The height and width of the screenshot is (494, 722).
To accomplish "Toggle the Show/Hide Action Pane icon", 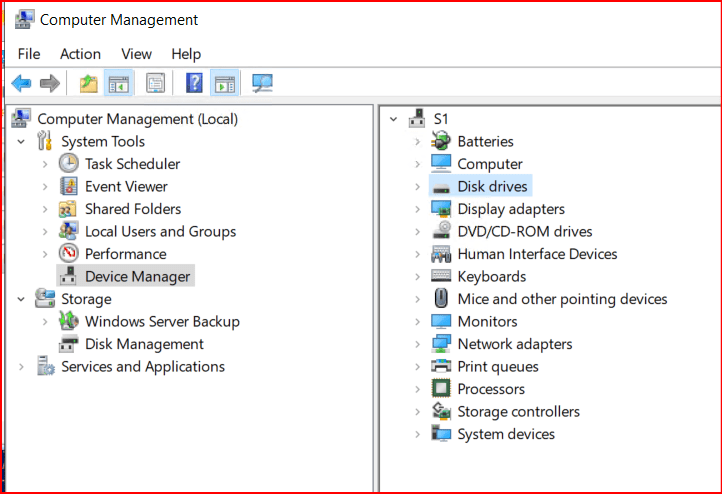I will pos(224,83).
